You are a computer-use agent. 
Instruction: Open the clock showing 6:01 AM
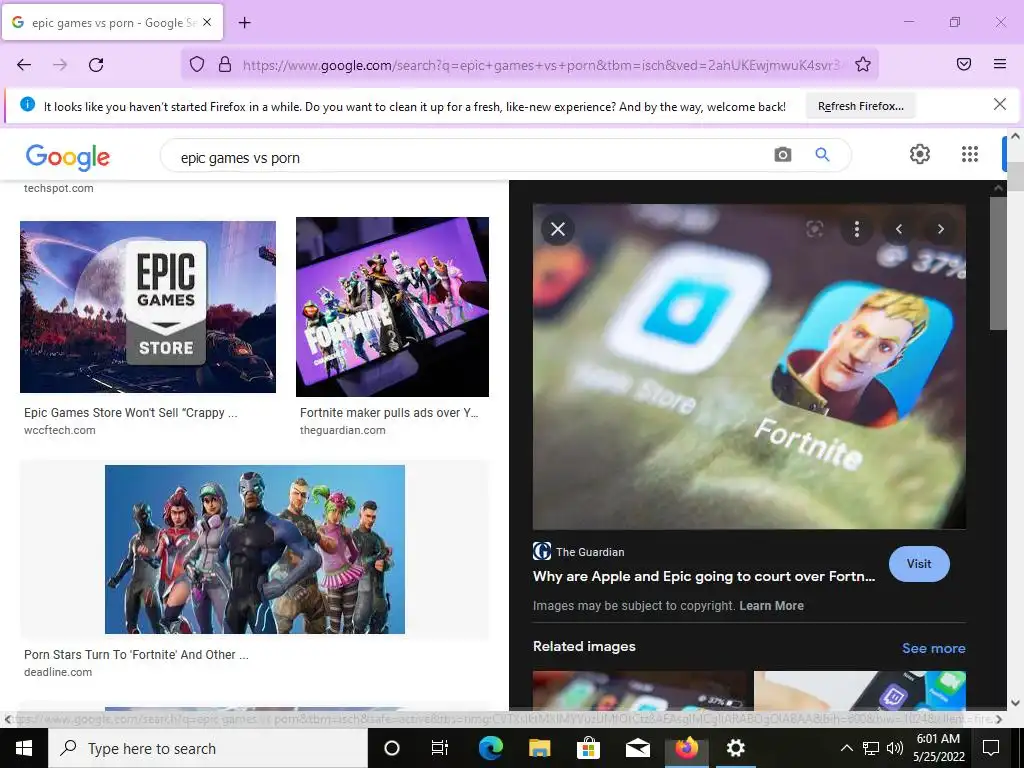point(938,748)
